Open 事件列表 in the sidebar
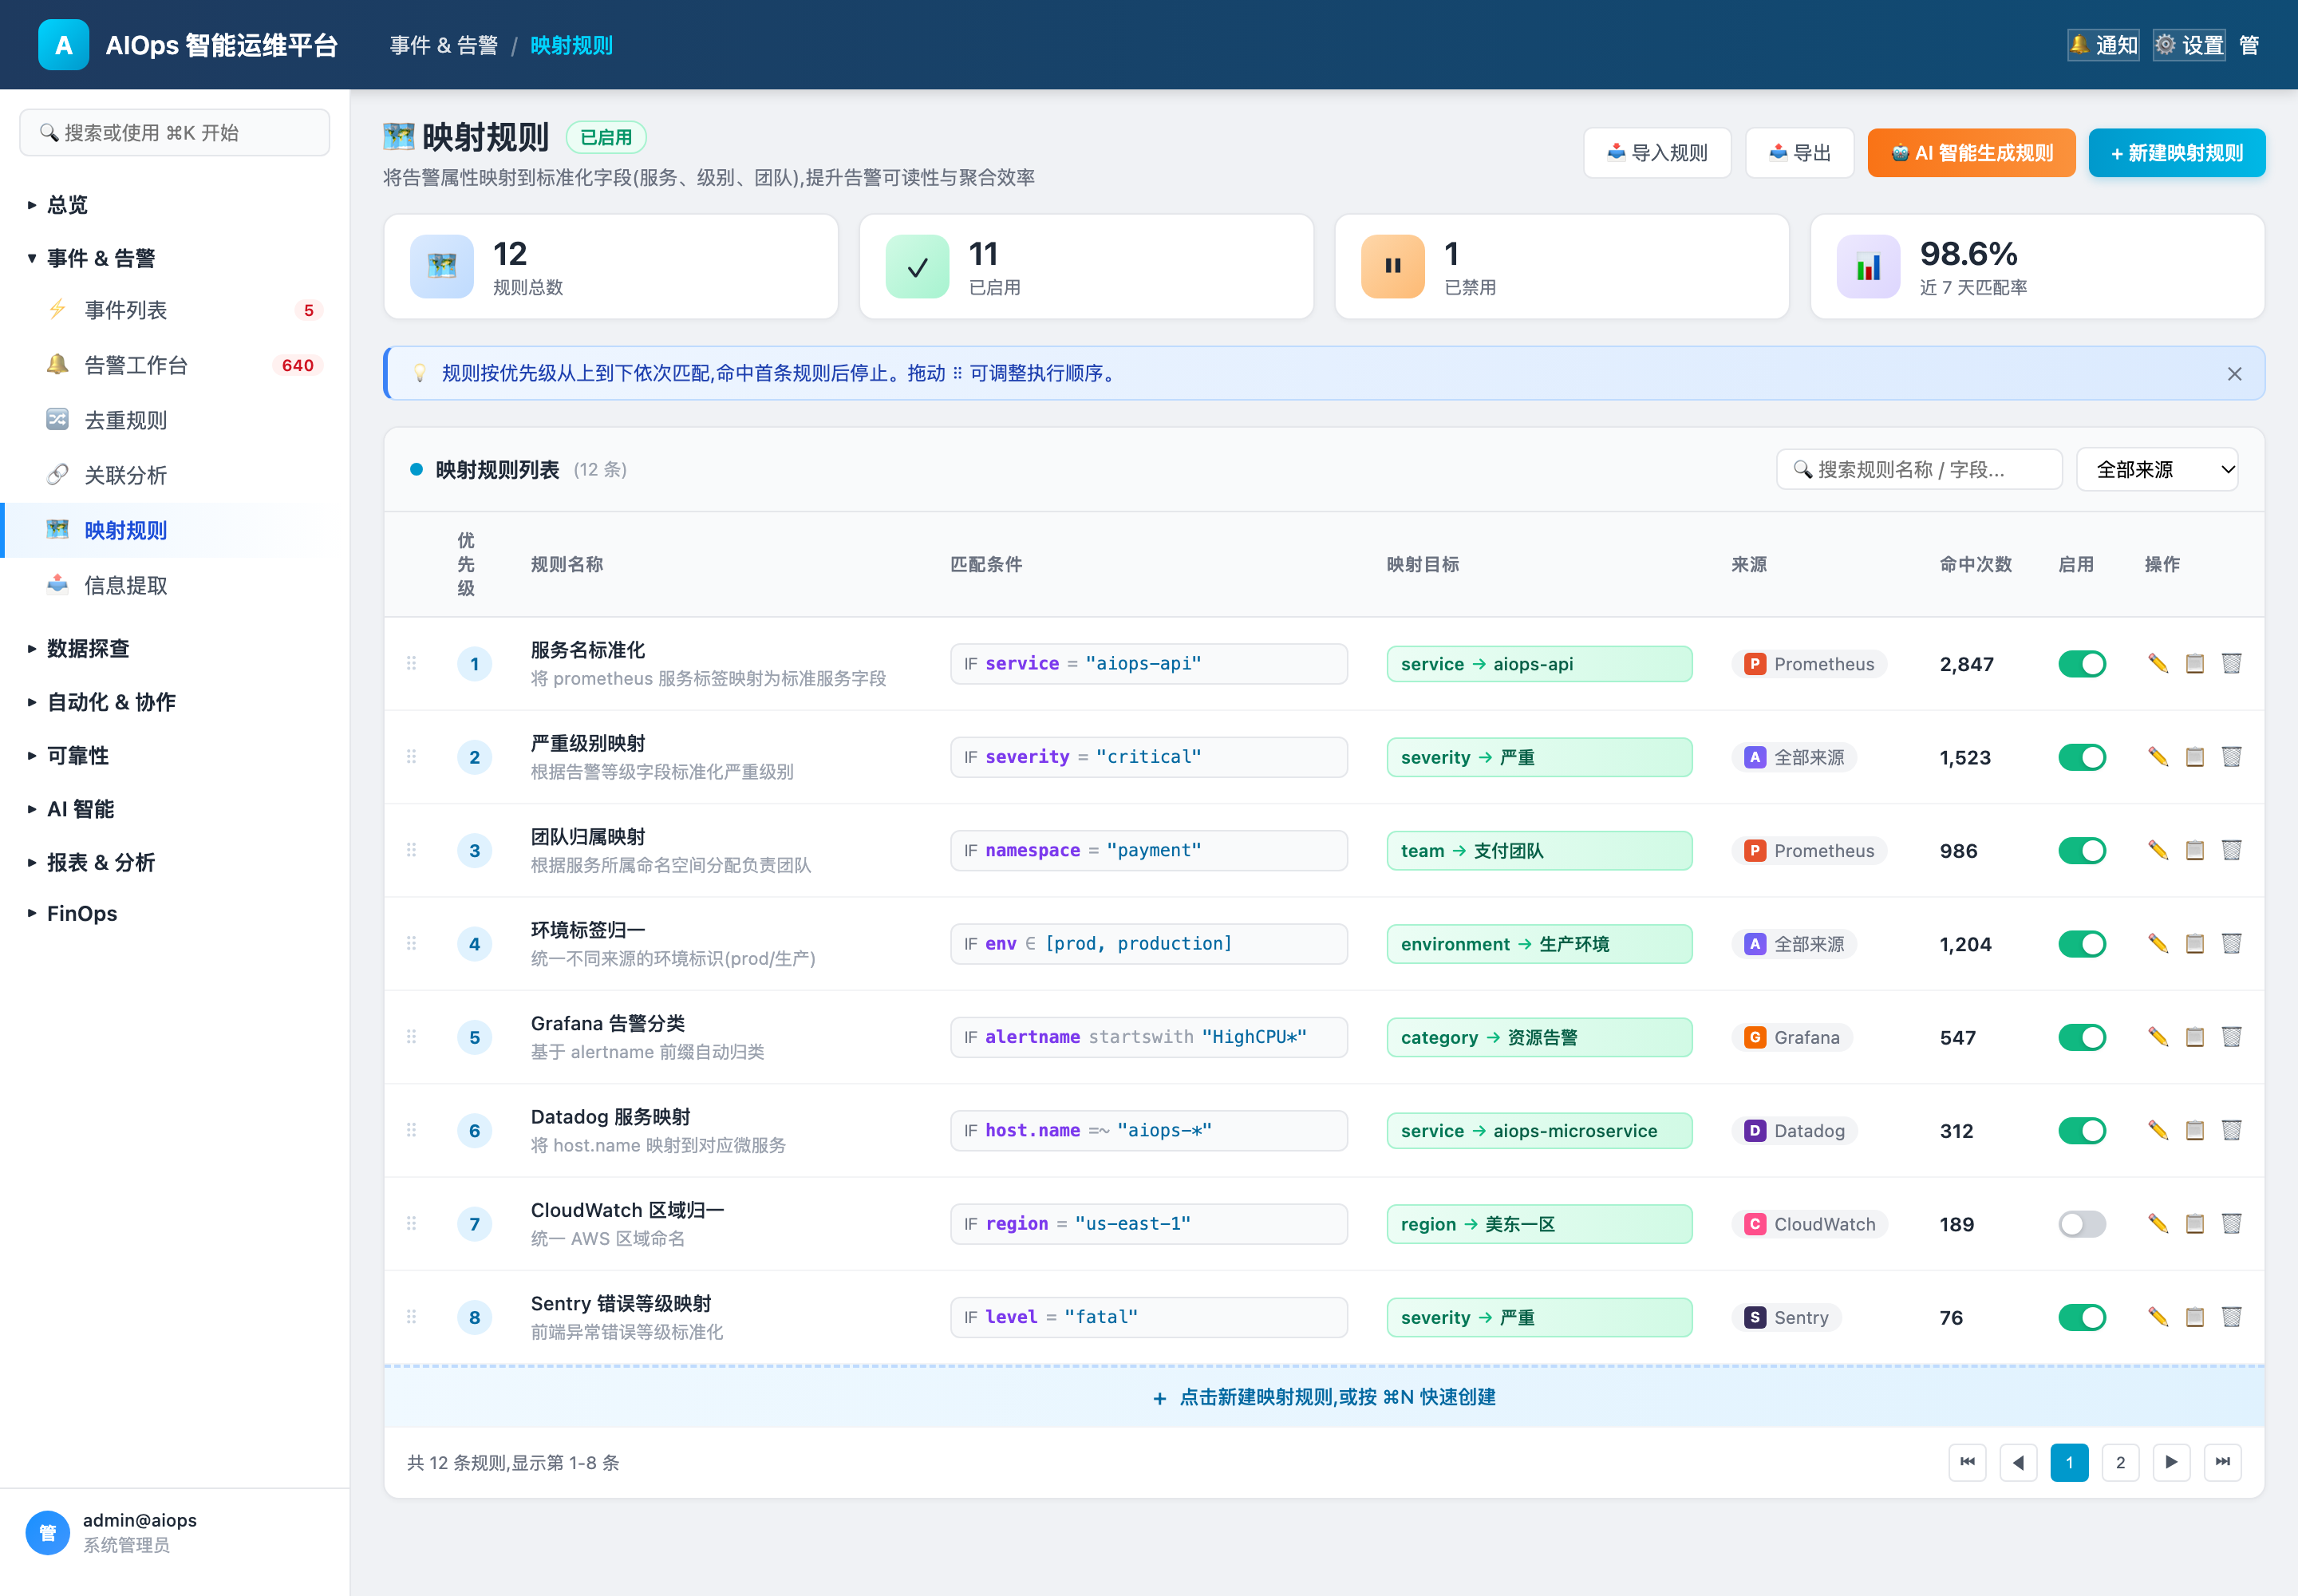This screenshot has height=1596, width=2298. coord(175,310)
